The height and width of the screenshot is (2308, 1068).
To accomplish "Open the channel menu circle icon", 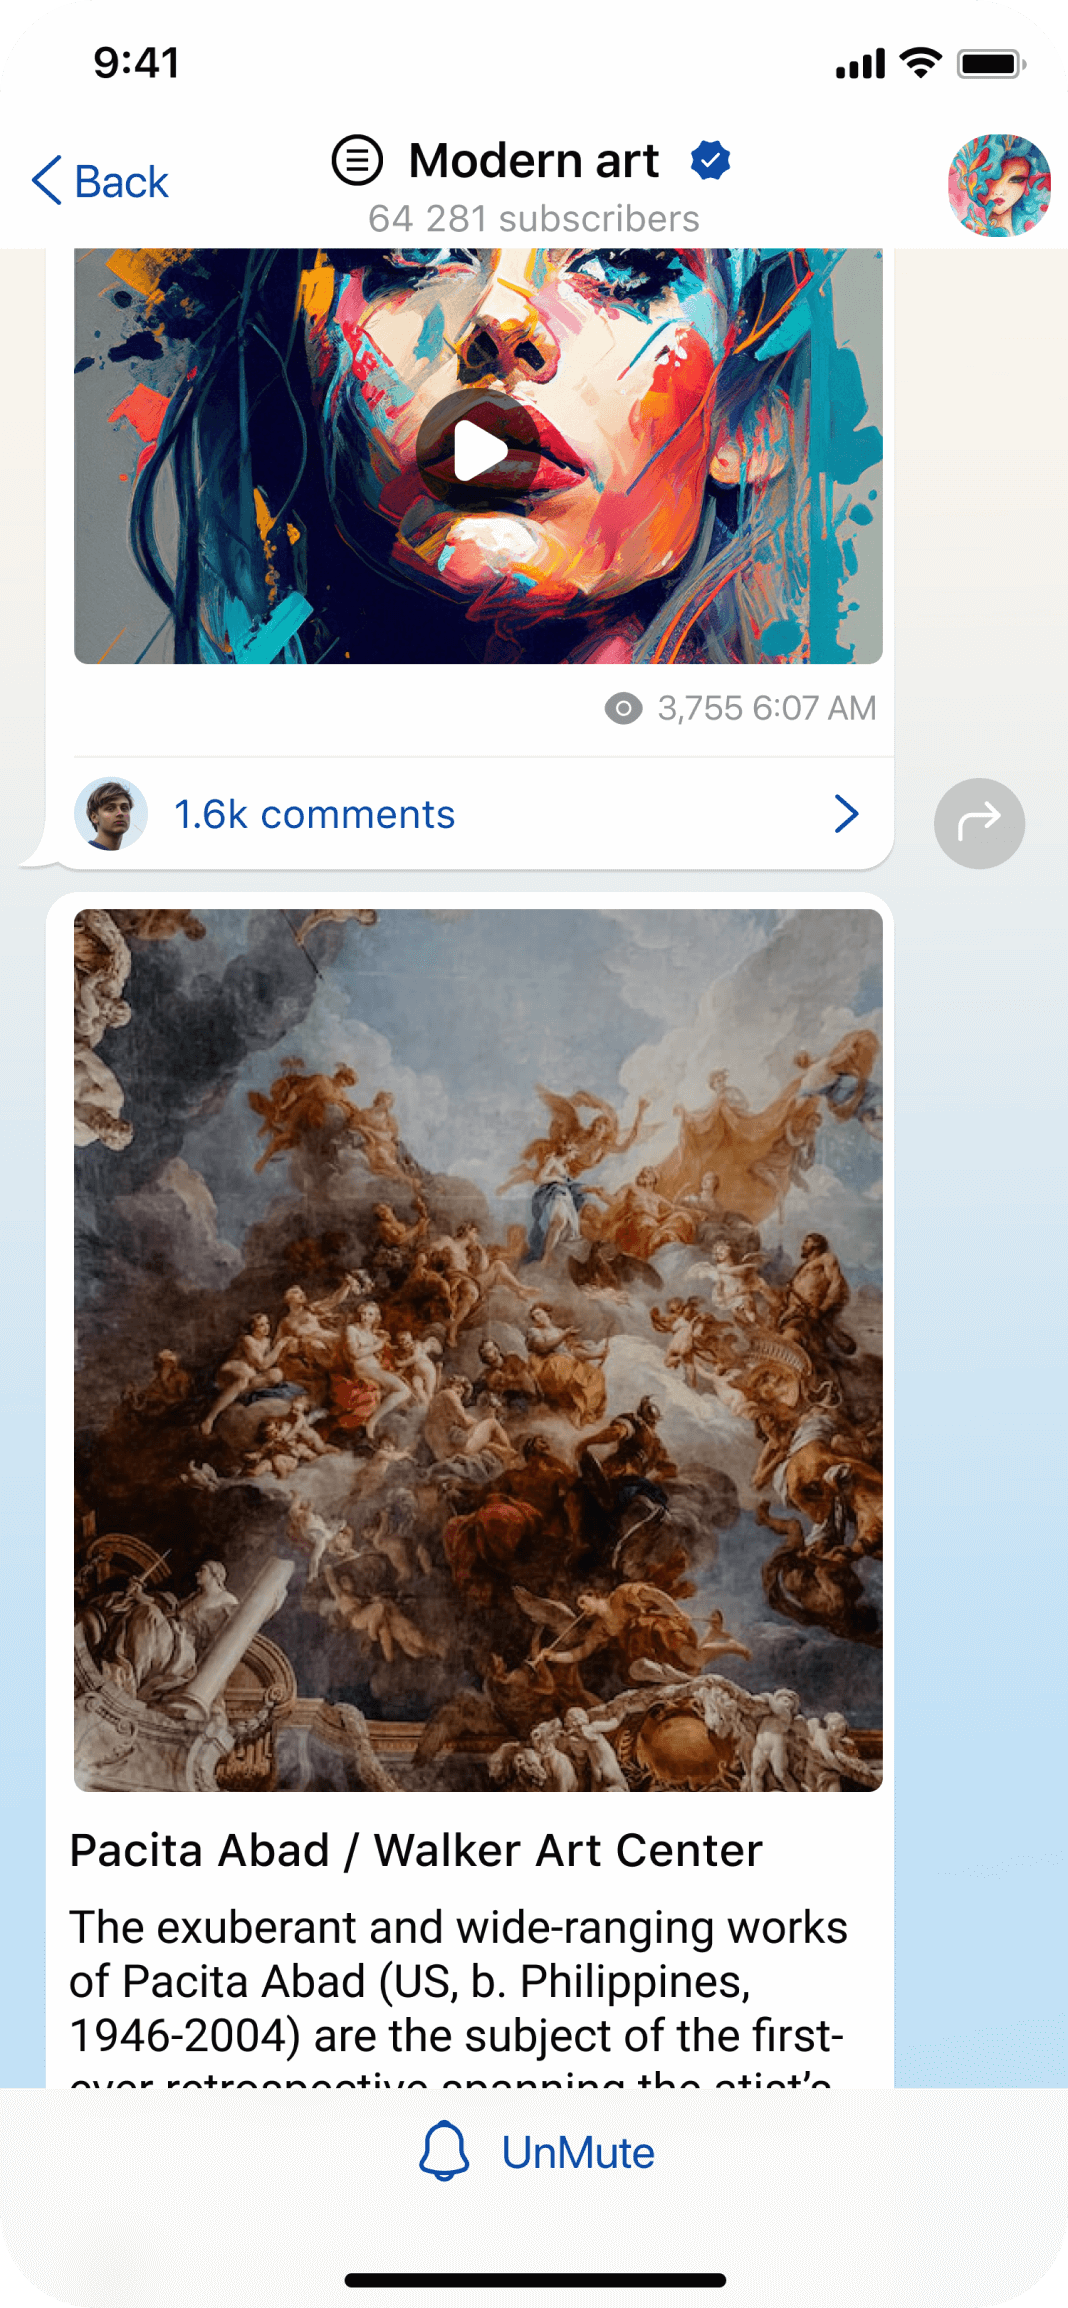I will pyautogui.click(x=357, y=160).
